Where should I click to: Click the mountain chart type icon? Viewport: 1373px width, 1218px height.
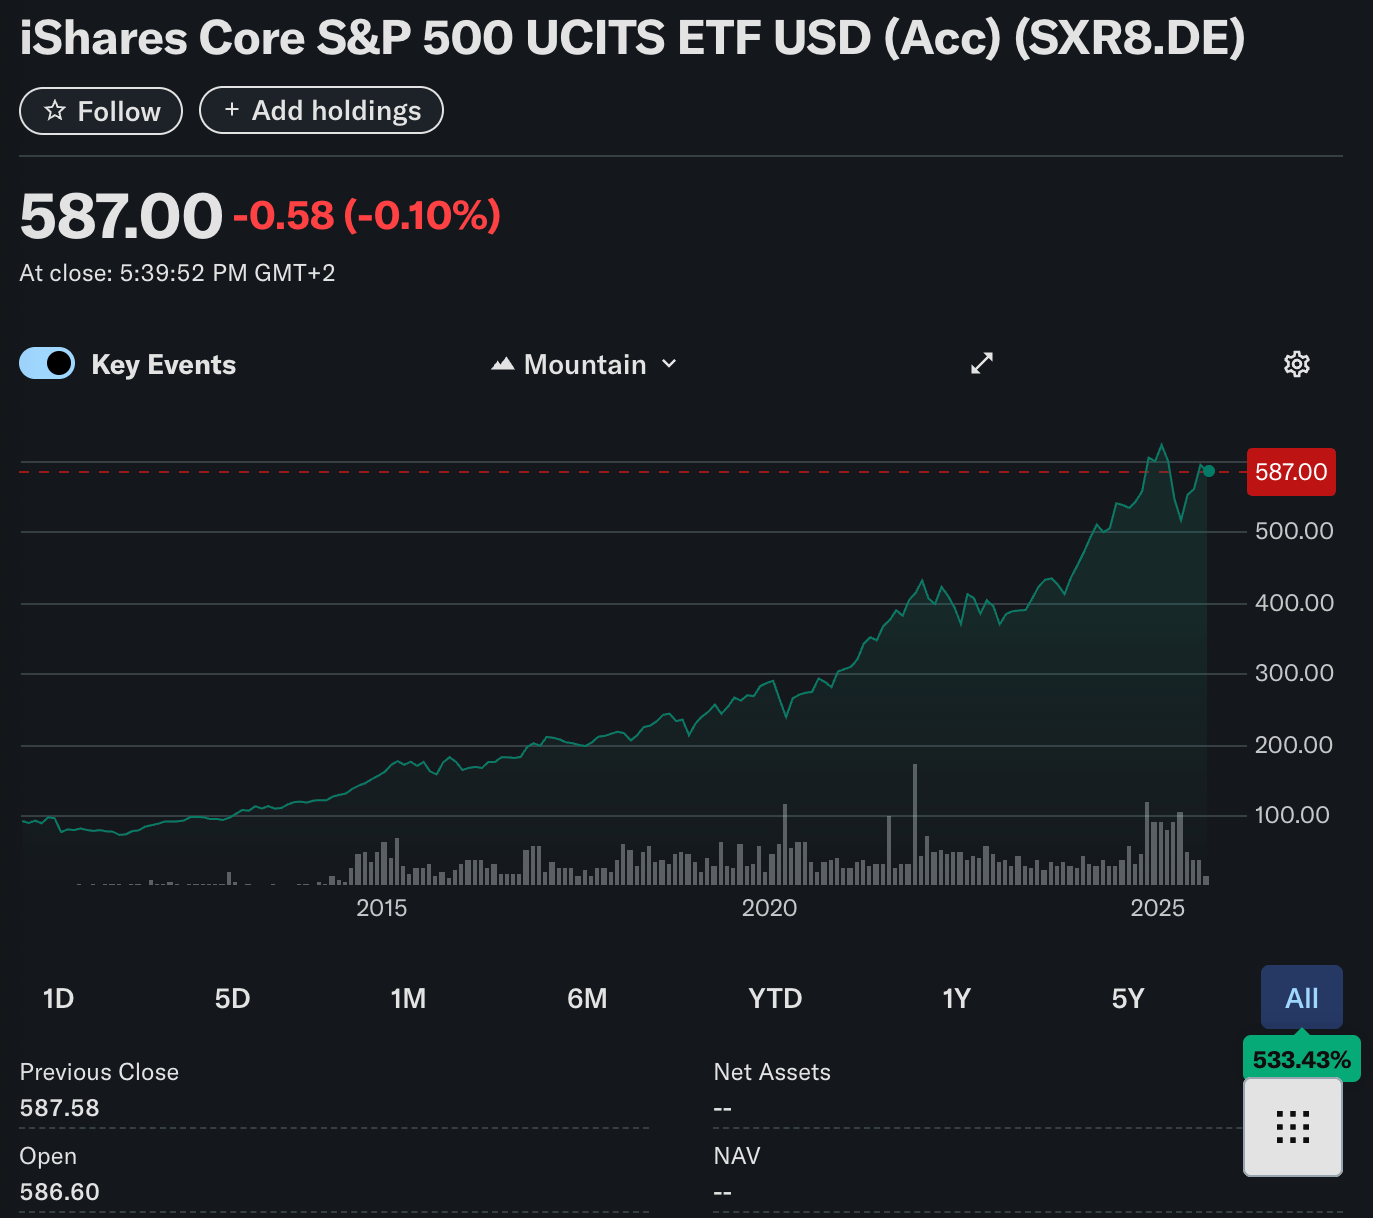tap(503, 365)
